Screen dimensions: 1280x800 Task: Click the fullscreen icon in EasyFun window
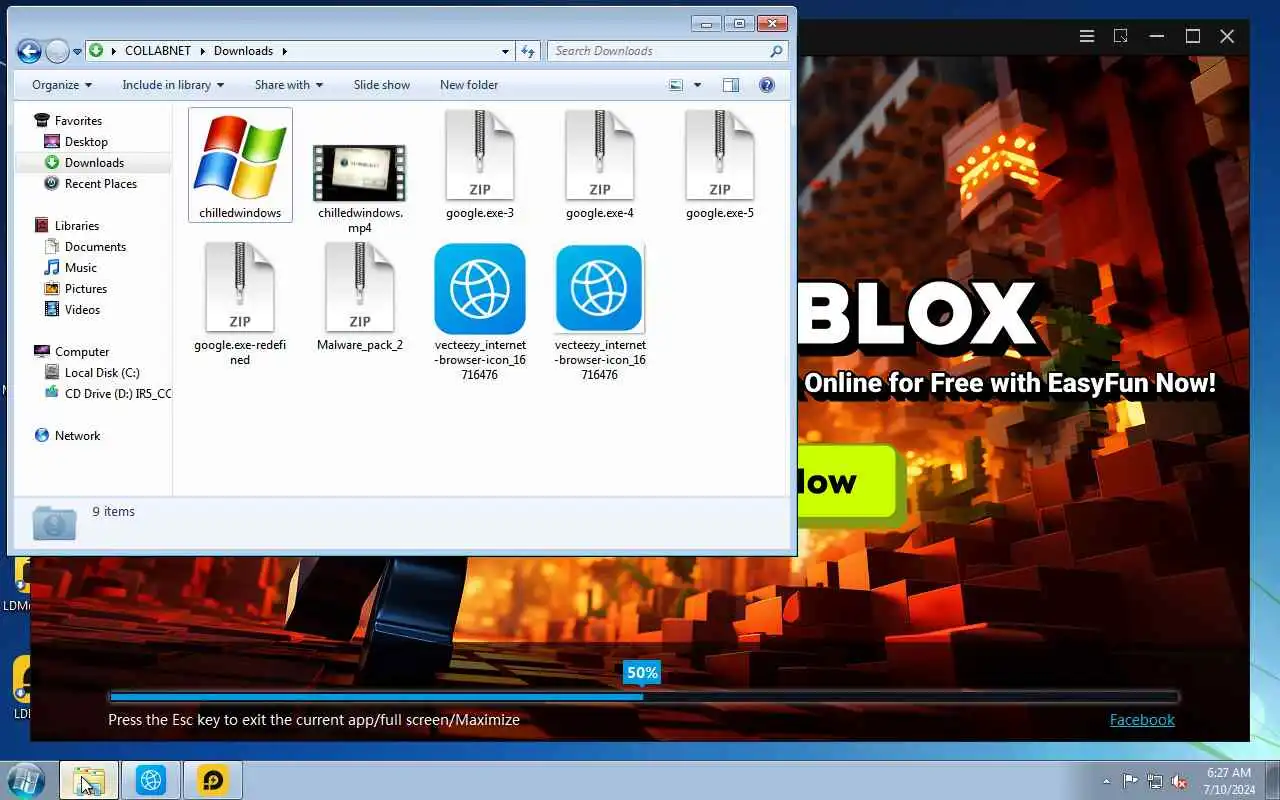coord(1121,36)
